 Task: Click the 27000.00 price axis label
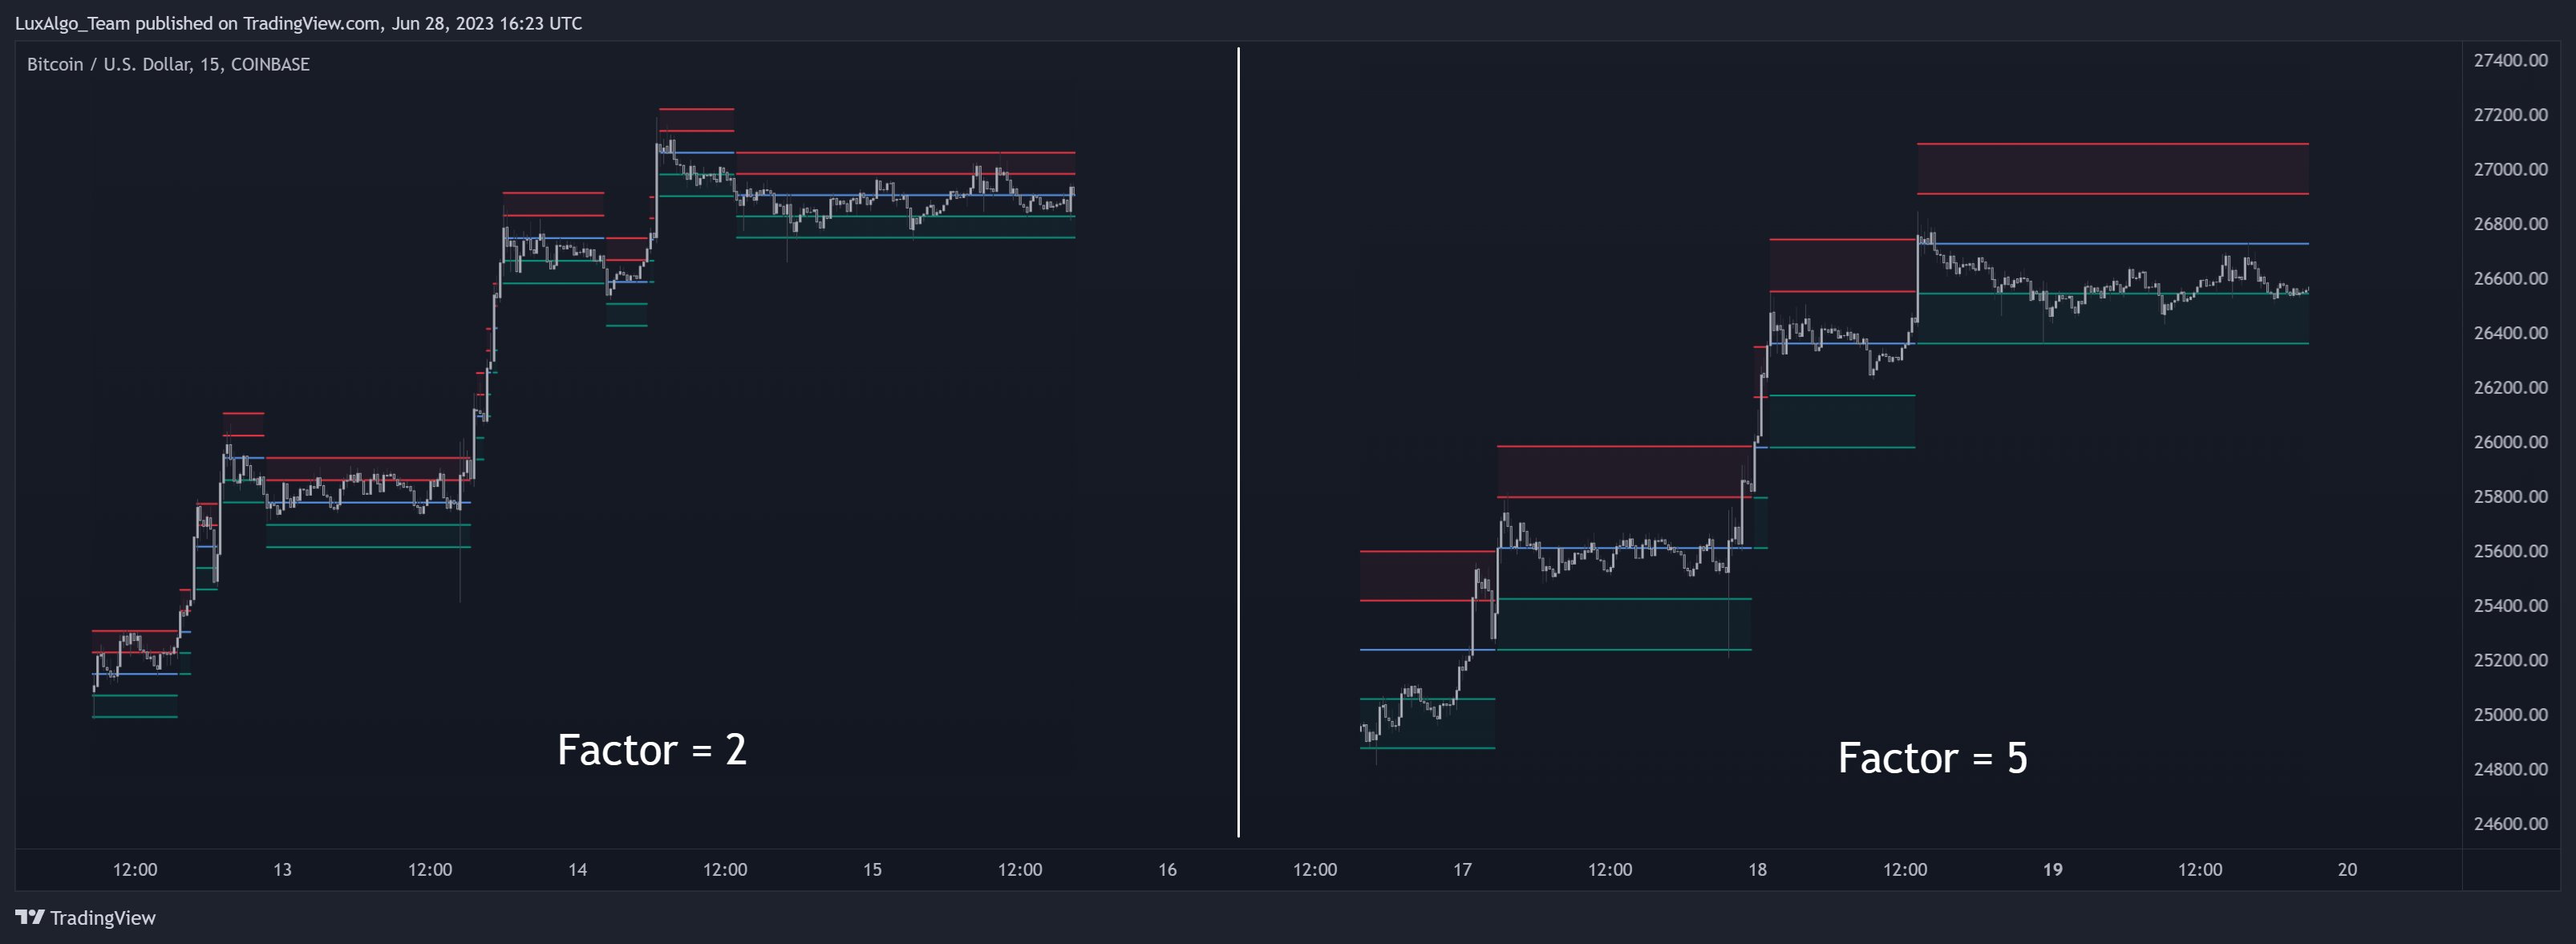tap(2510, 169)
